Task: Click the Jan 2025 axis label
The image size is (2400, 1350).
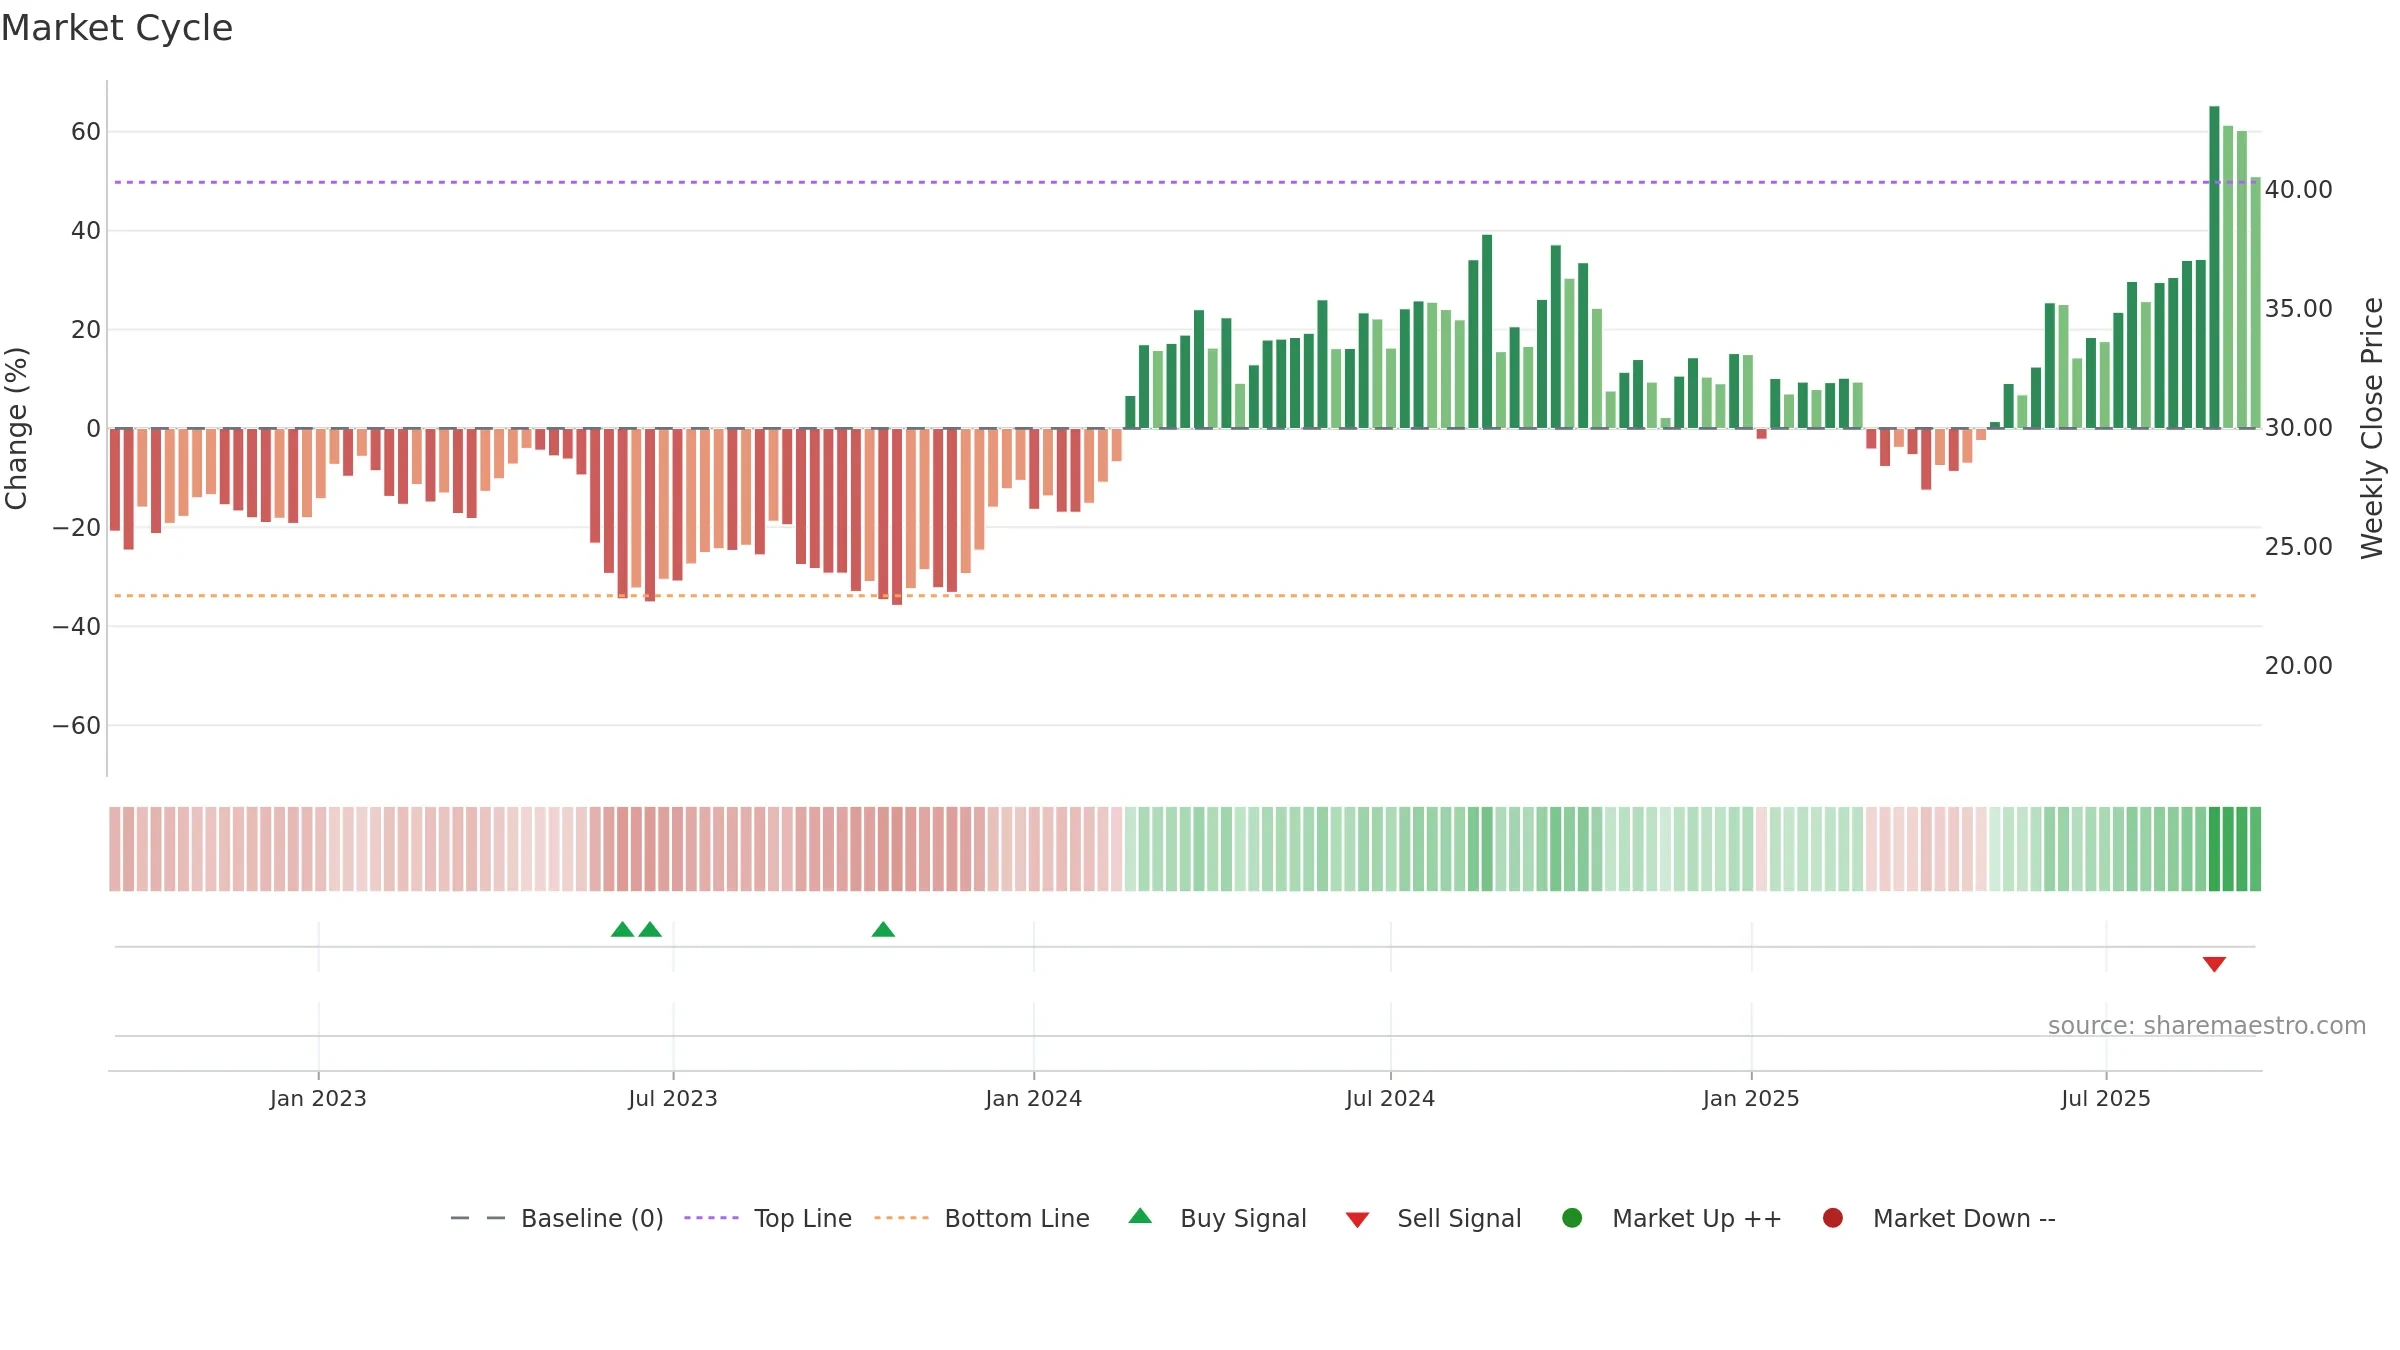Action: tap(1751, 1098)
